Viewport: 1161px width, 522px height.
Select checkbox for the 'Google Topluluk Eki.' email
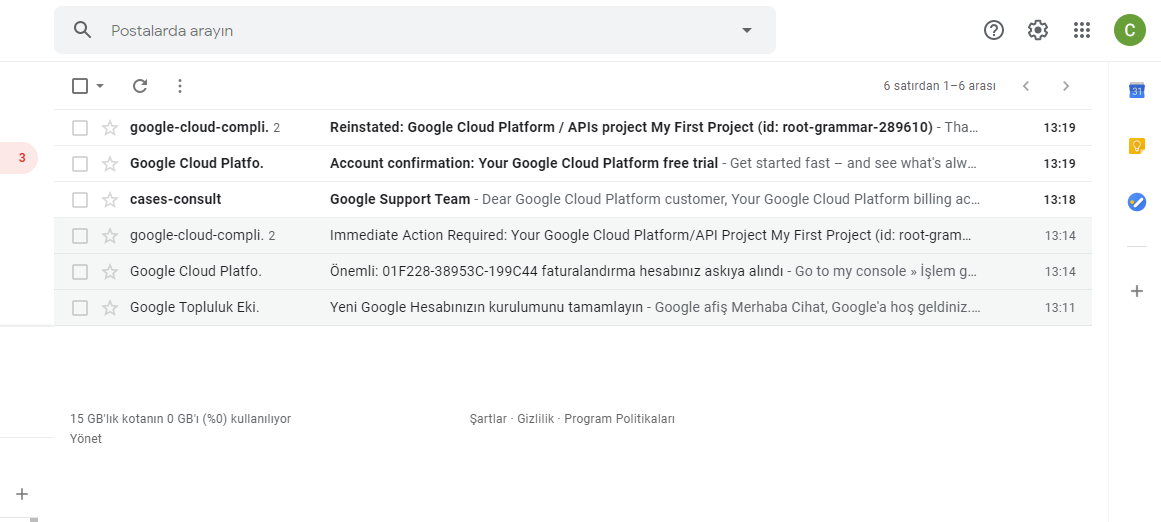point(80,308)
